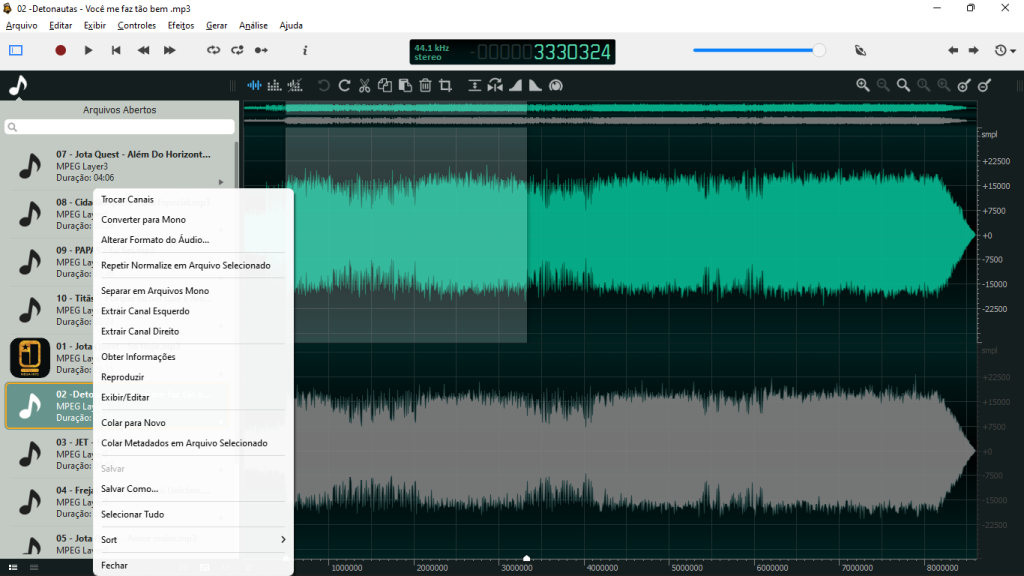Select the waveform view icon

(254, 86)
